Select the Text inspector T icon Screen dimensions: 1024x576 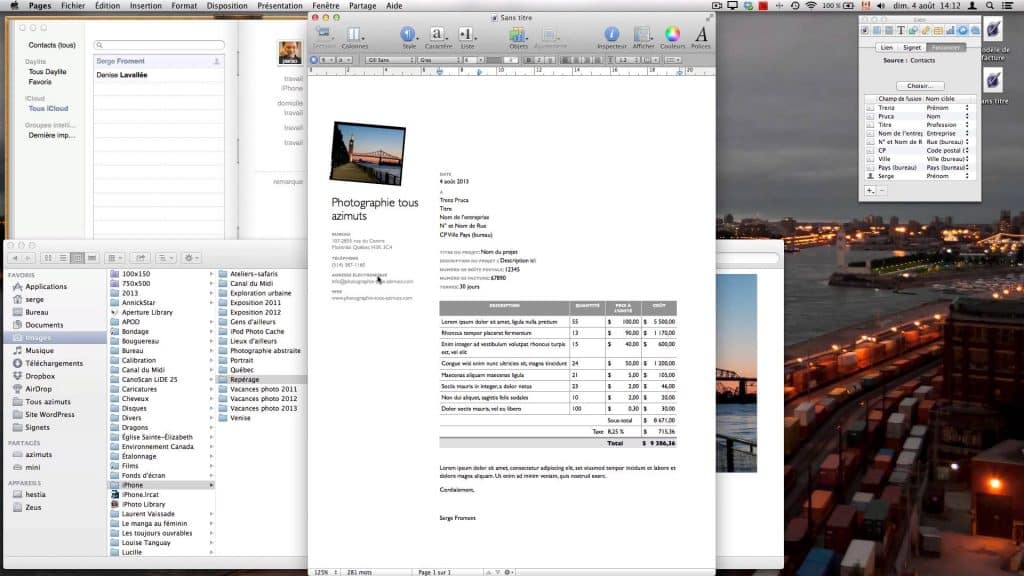click(x=901, y=30)
